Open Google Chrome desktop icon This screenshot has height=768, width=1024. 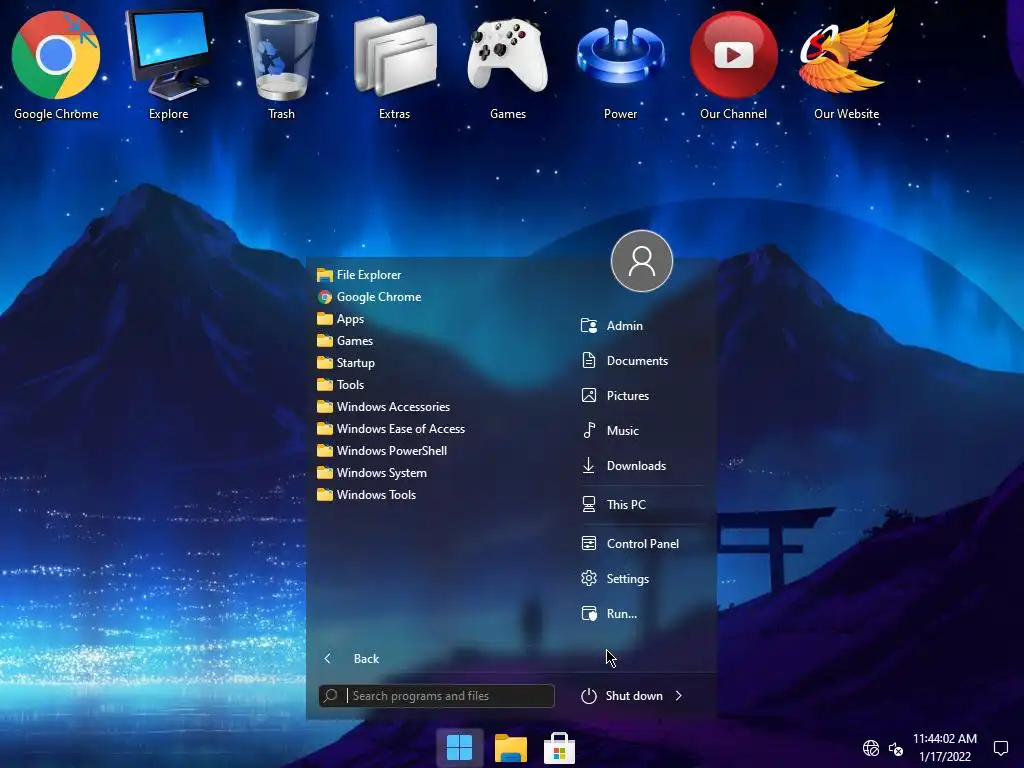click(x=56, y=65)
